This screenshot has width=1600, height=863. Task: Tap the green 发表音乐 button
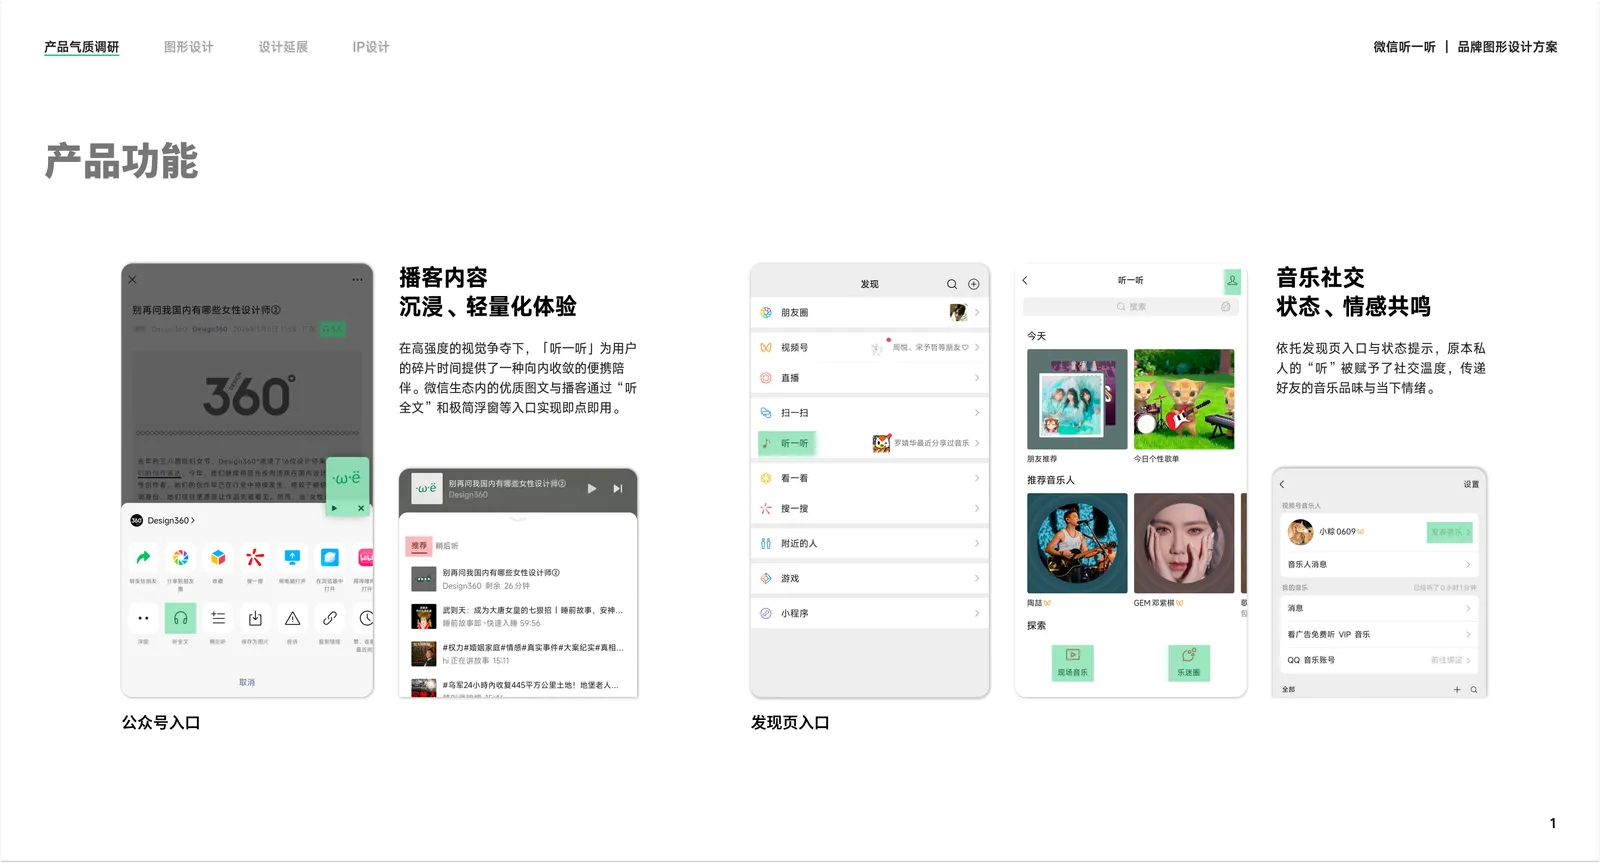pyautogui.click(x=1450, y=532)
